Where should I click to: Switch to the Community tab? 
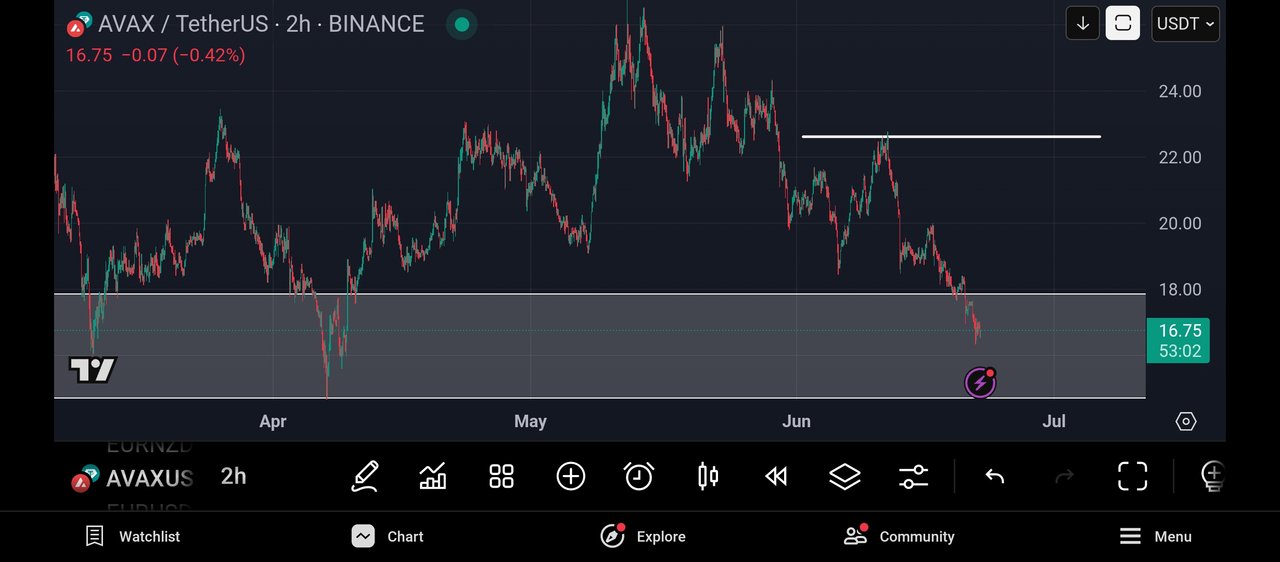click(899, 537)
